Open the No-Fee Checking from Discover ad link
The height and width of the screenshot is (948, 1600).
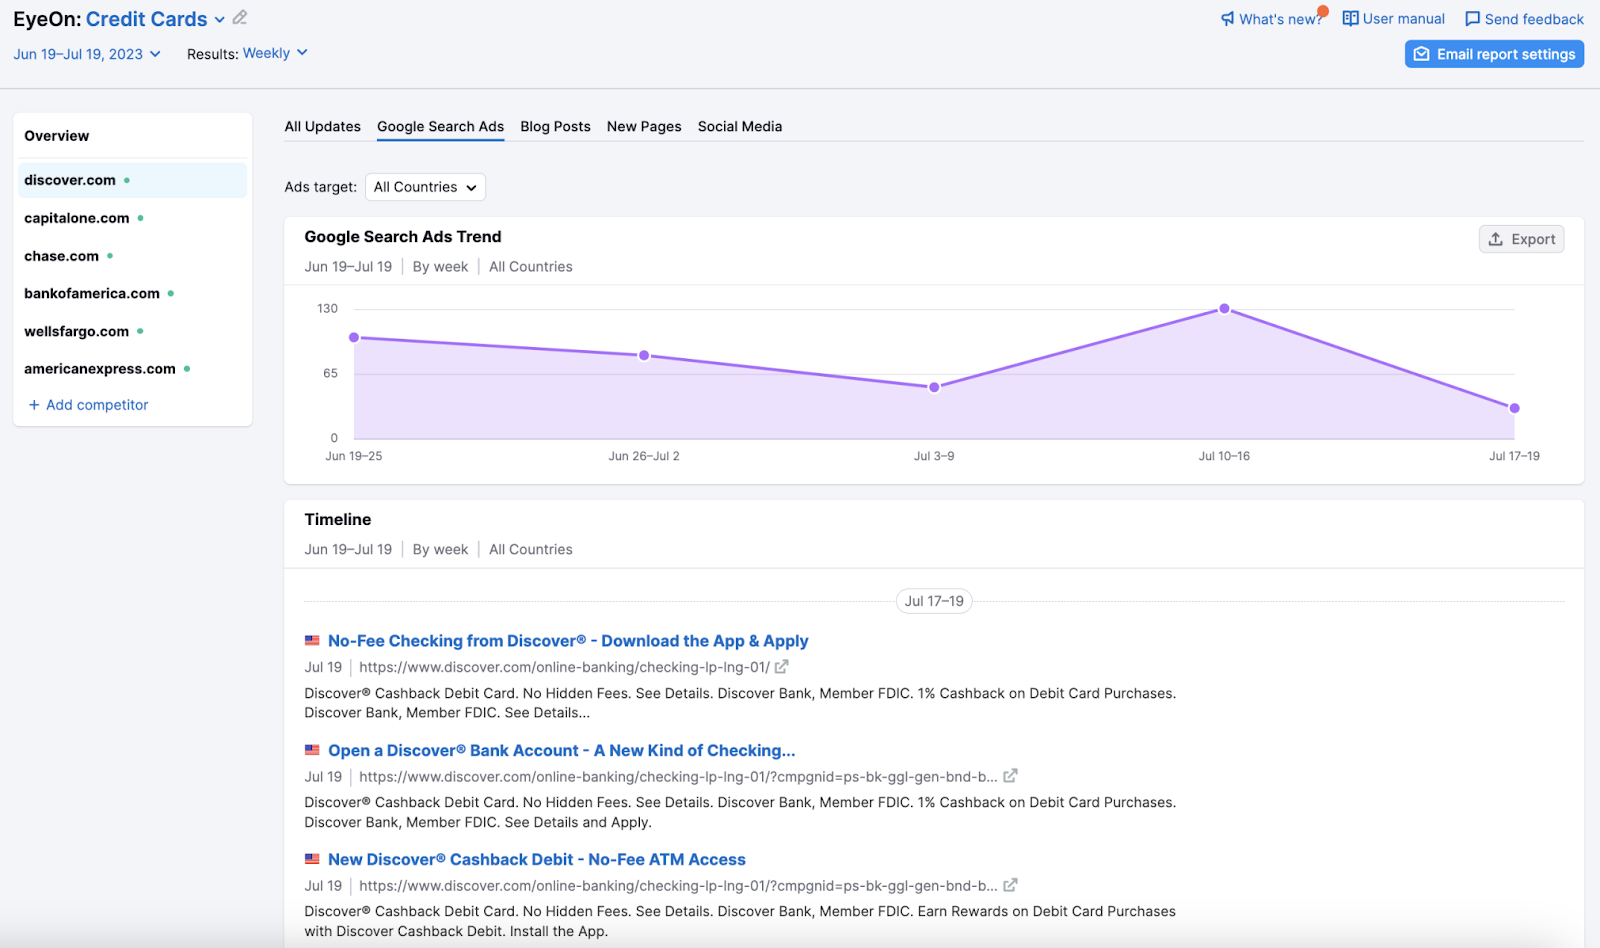click(x=567, y=641)
